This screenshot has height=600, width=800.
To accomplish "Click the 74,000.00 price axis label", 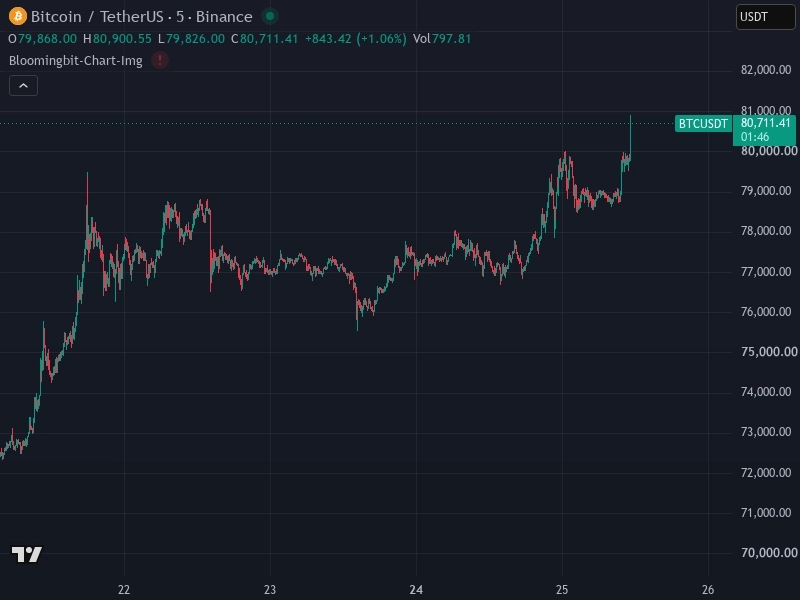I will pos(766,392).
